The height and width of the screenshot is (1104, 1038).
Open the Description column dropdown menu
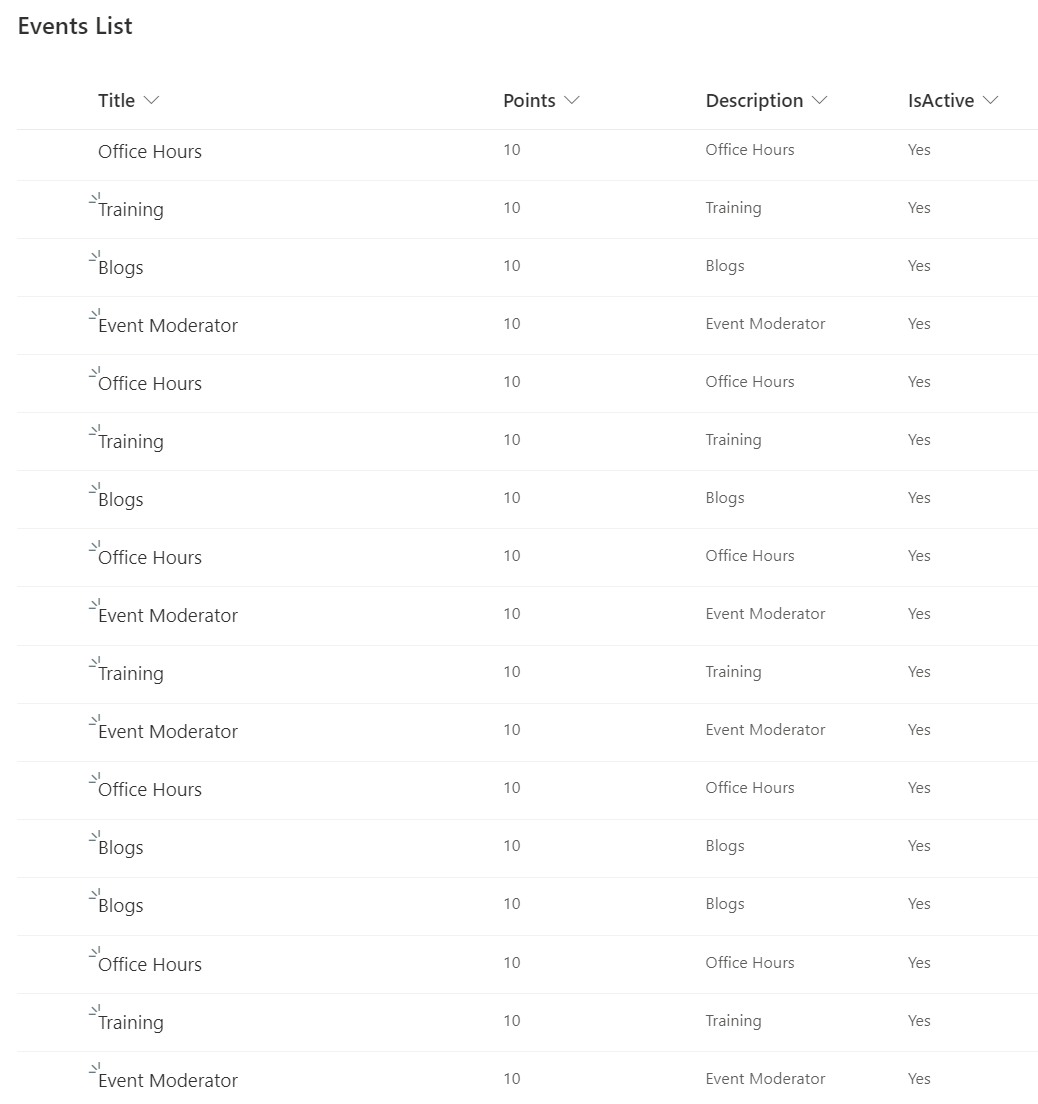coord(820,100)
